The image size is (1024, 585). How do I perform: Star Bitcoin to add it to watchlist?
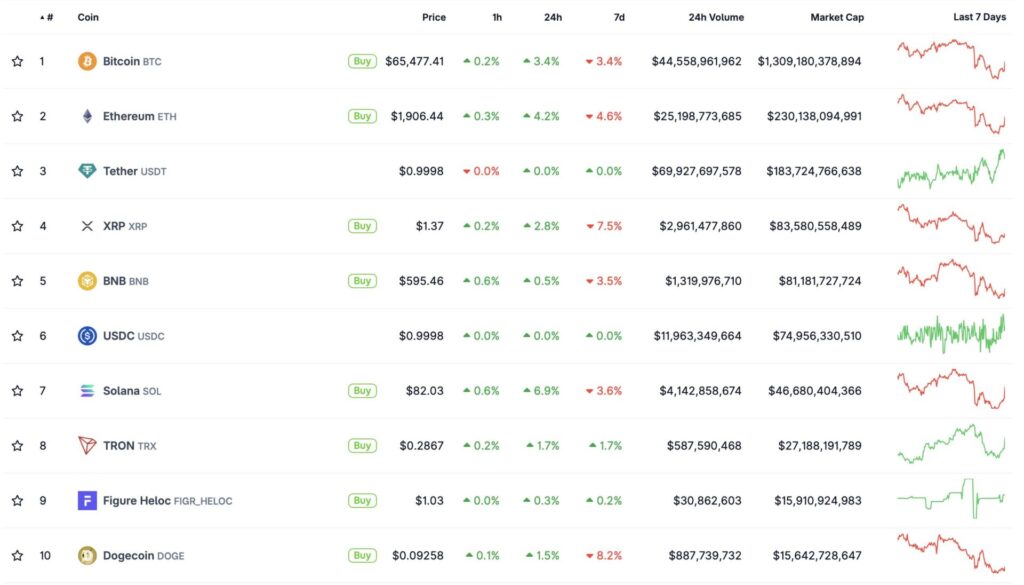(17, 60)
